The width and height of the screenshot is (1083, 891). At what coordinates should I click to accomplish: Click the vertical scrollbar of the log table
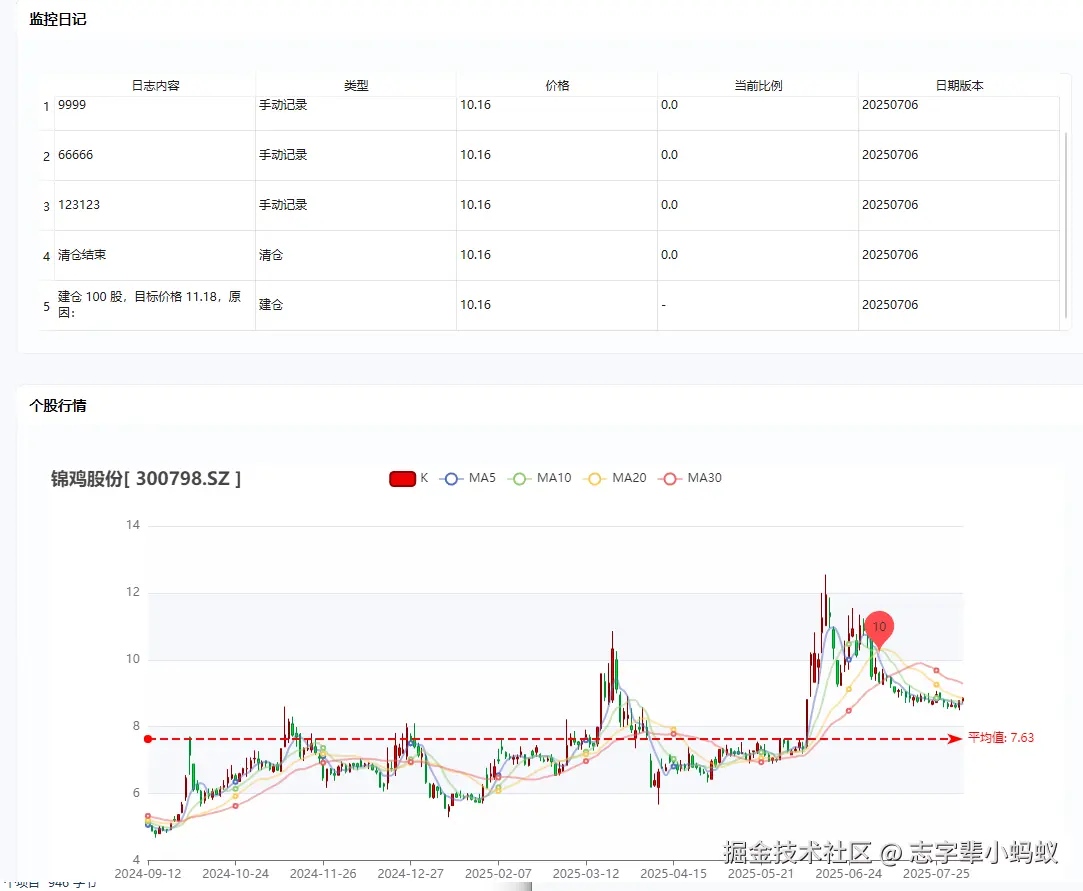1066,224
